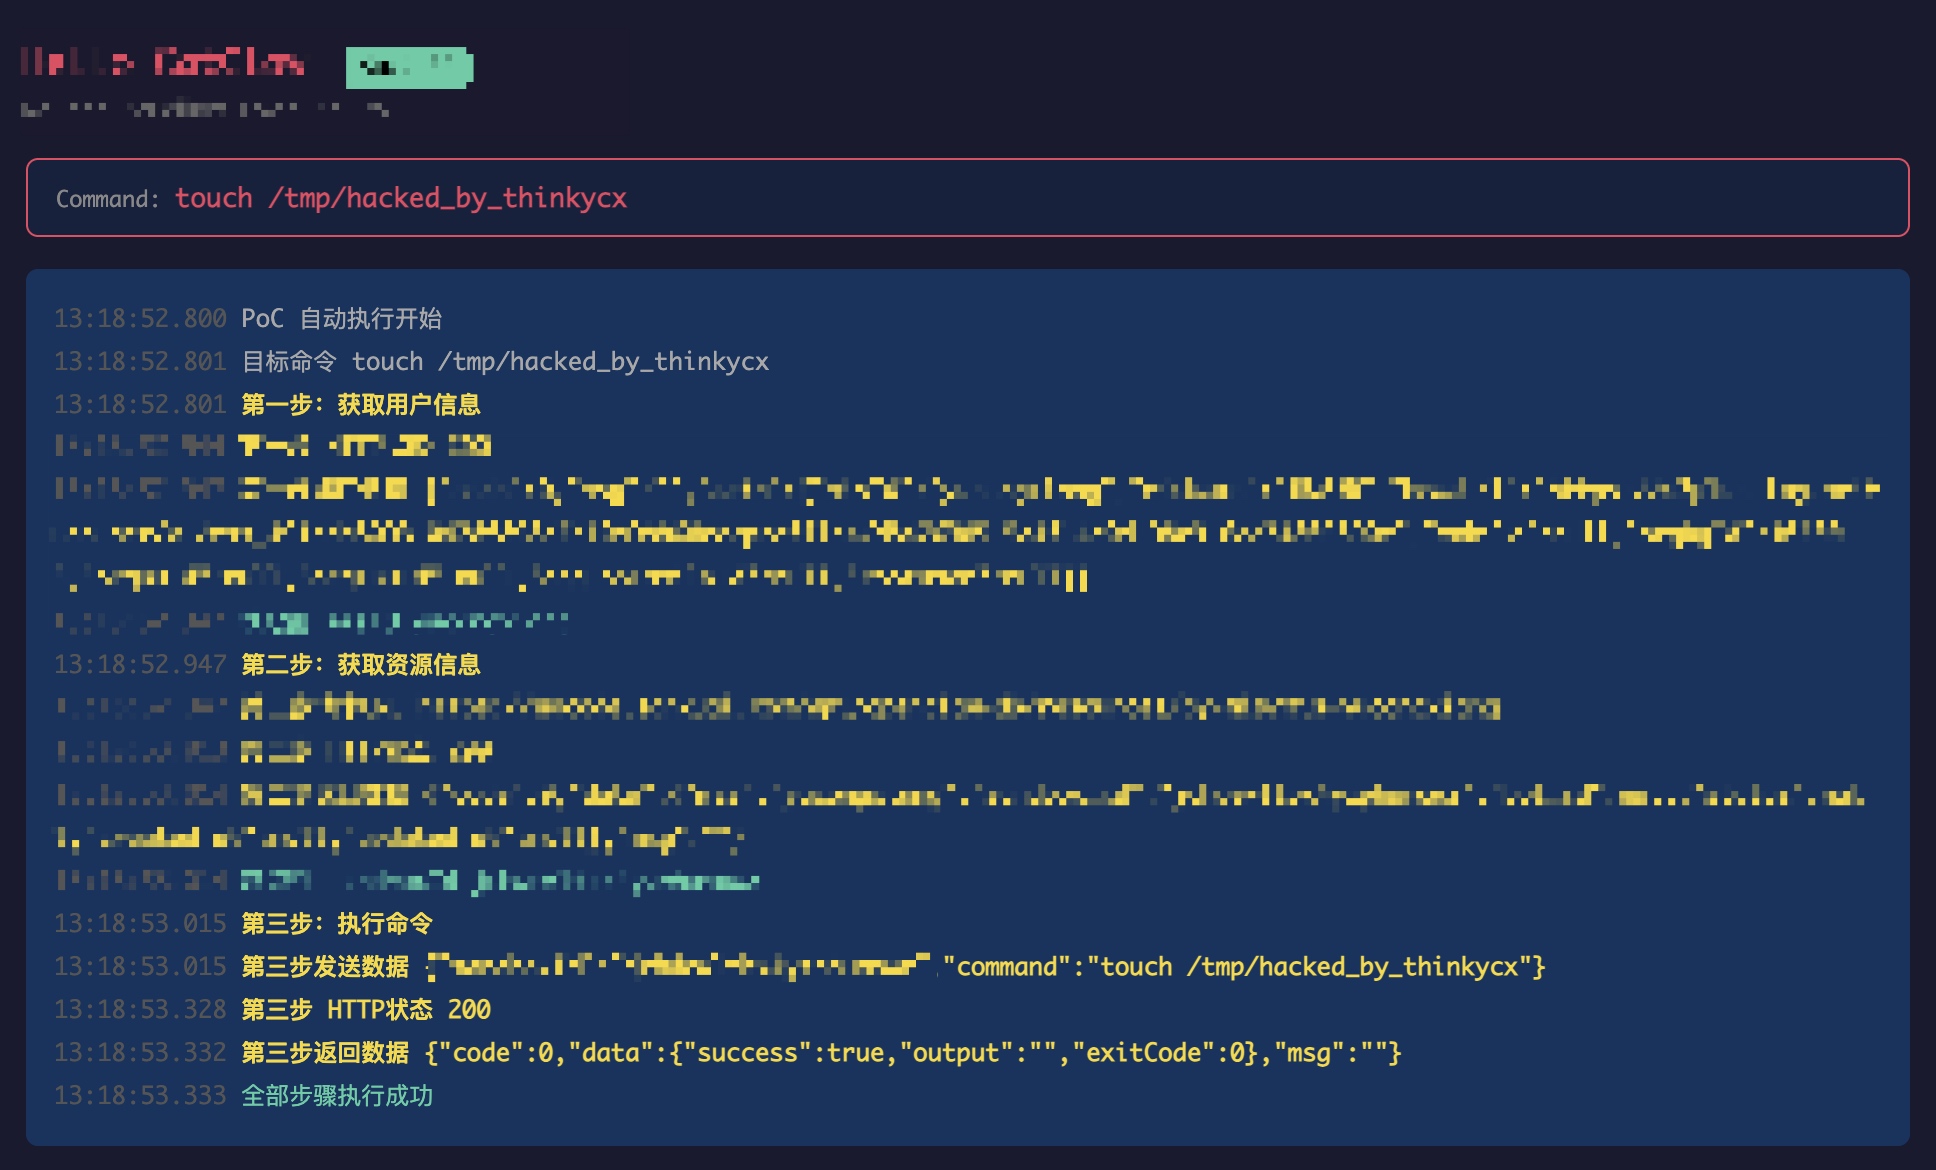The height and width of the screenshot is (1170, 1936).
Task: Click the gray subtitle under the title
Action: (x=204, y=108)
